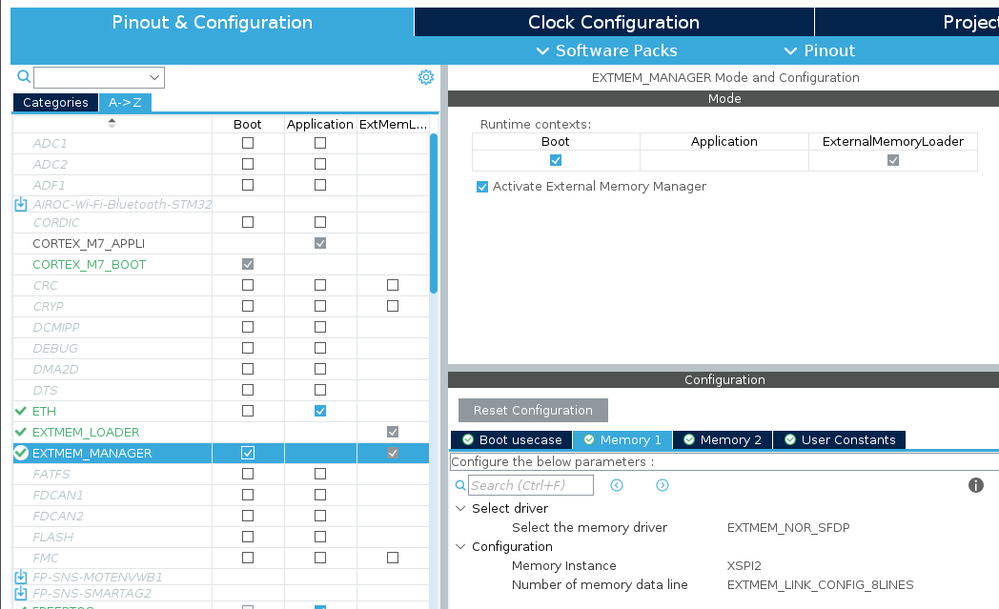
Task: Toggle FMC ExtMemLoader checkbox
Action: (x=392, y=557)
